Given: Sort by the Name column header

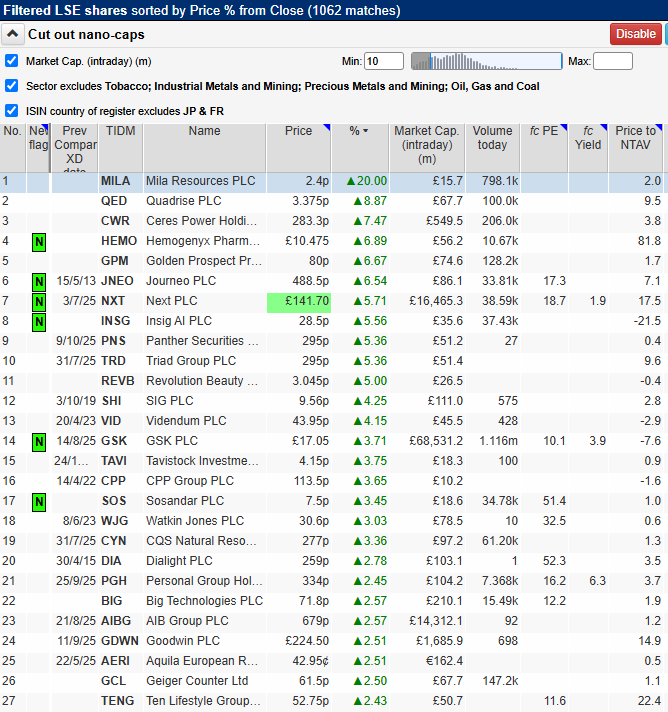Looking at the screenshot, I should click(x=204, y=148).
